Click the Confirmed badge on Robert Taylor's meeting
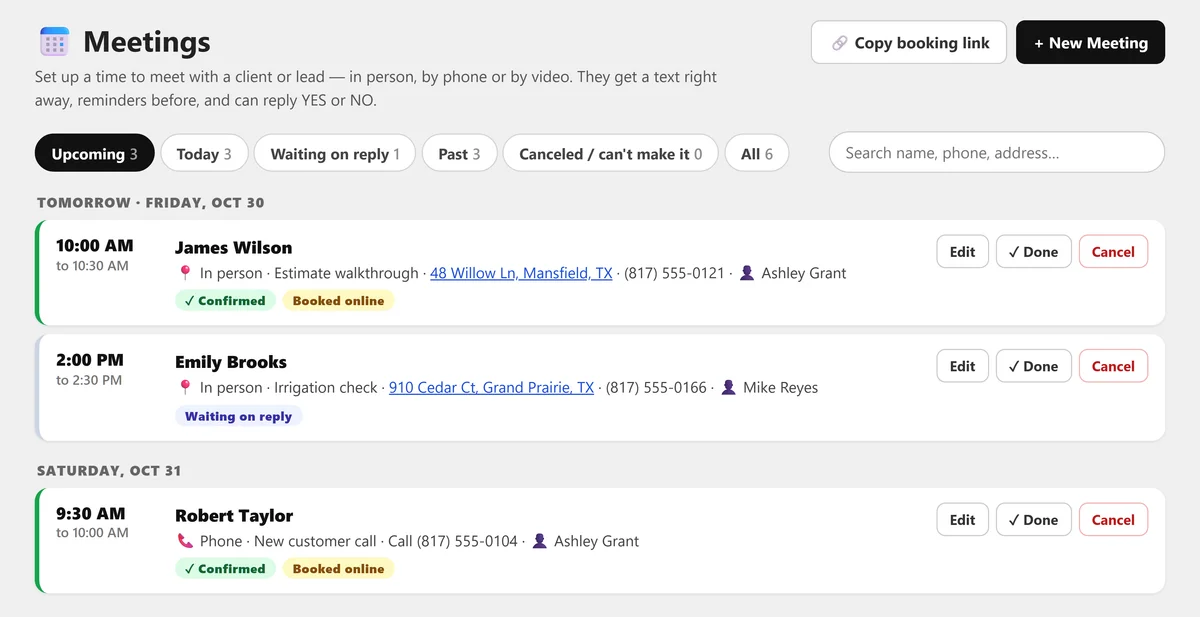The image size is (1200, 617). coord(225,569)
